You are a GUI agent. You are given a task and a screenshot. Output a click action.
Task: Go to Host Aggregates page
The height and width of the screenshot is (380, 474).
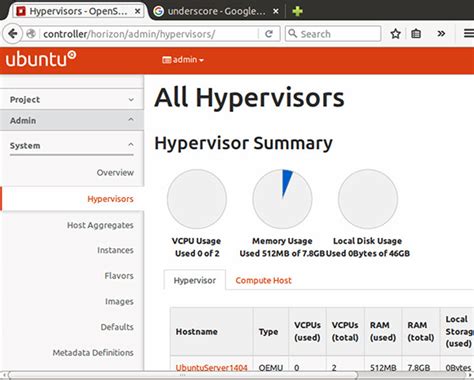click(100, 225)
